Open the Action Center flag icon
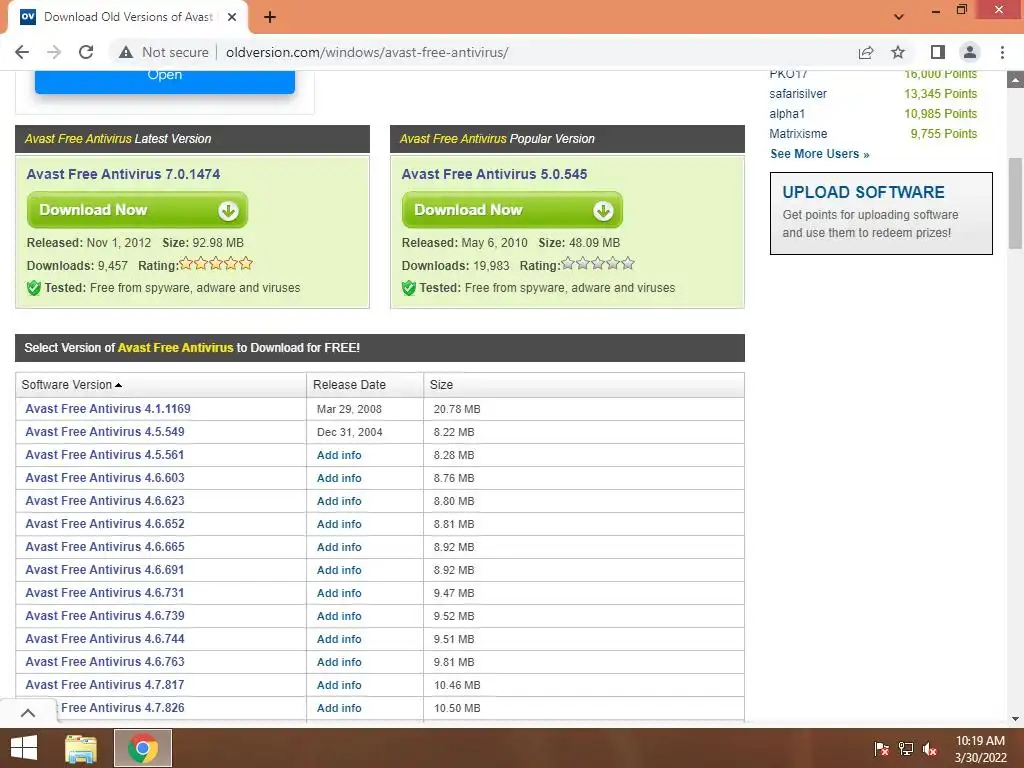 (x=881, y=749)
